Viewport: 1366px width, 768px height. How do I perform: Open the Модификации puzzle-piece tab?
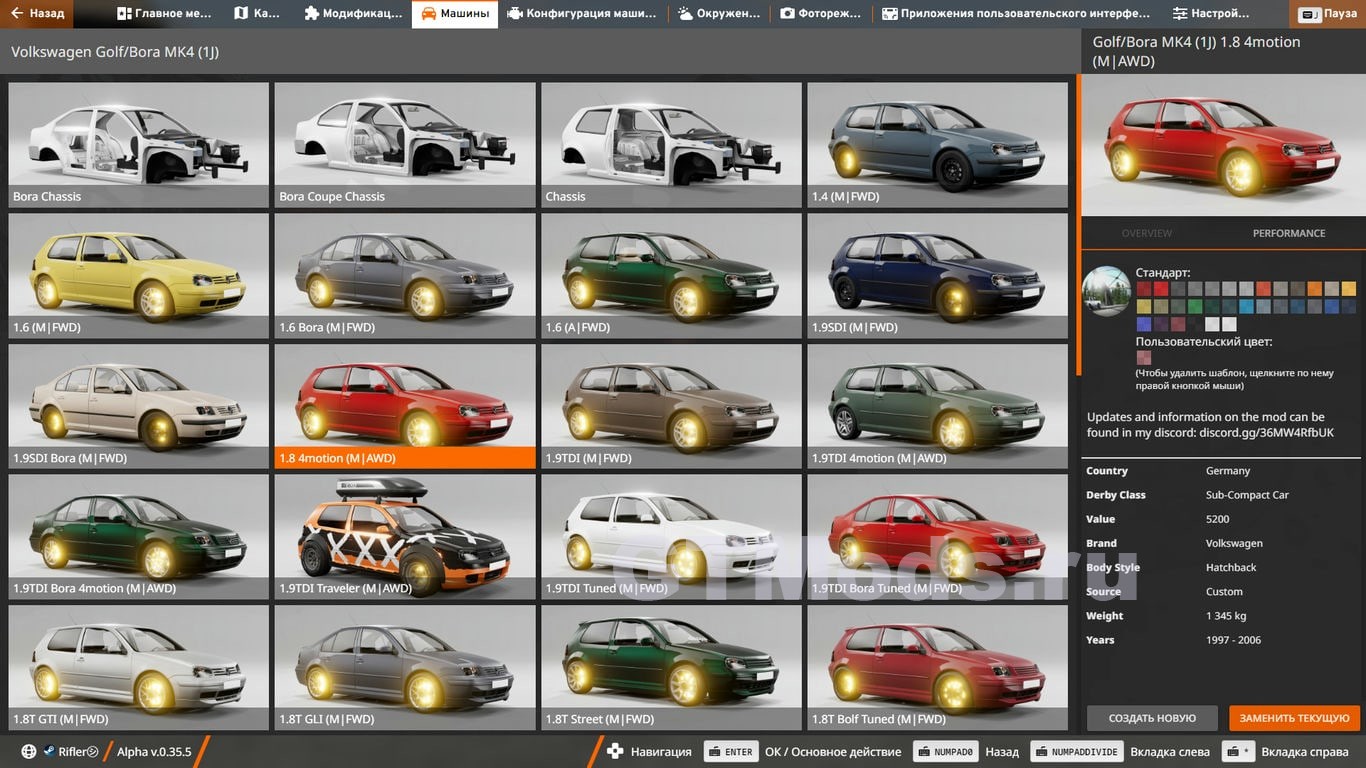pos(352,14)
